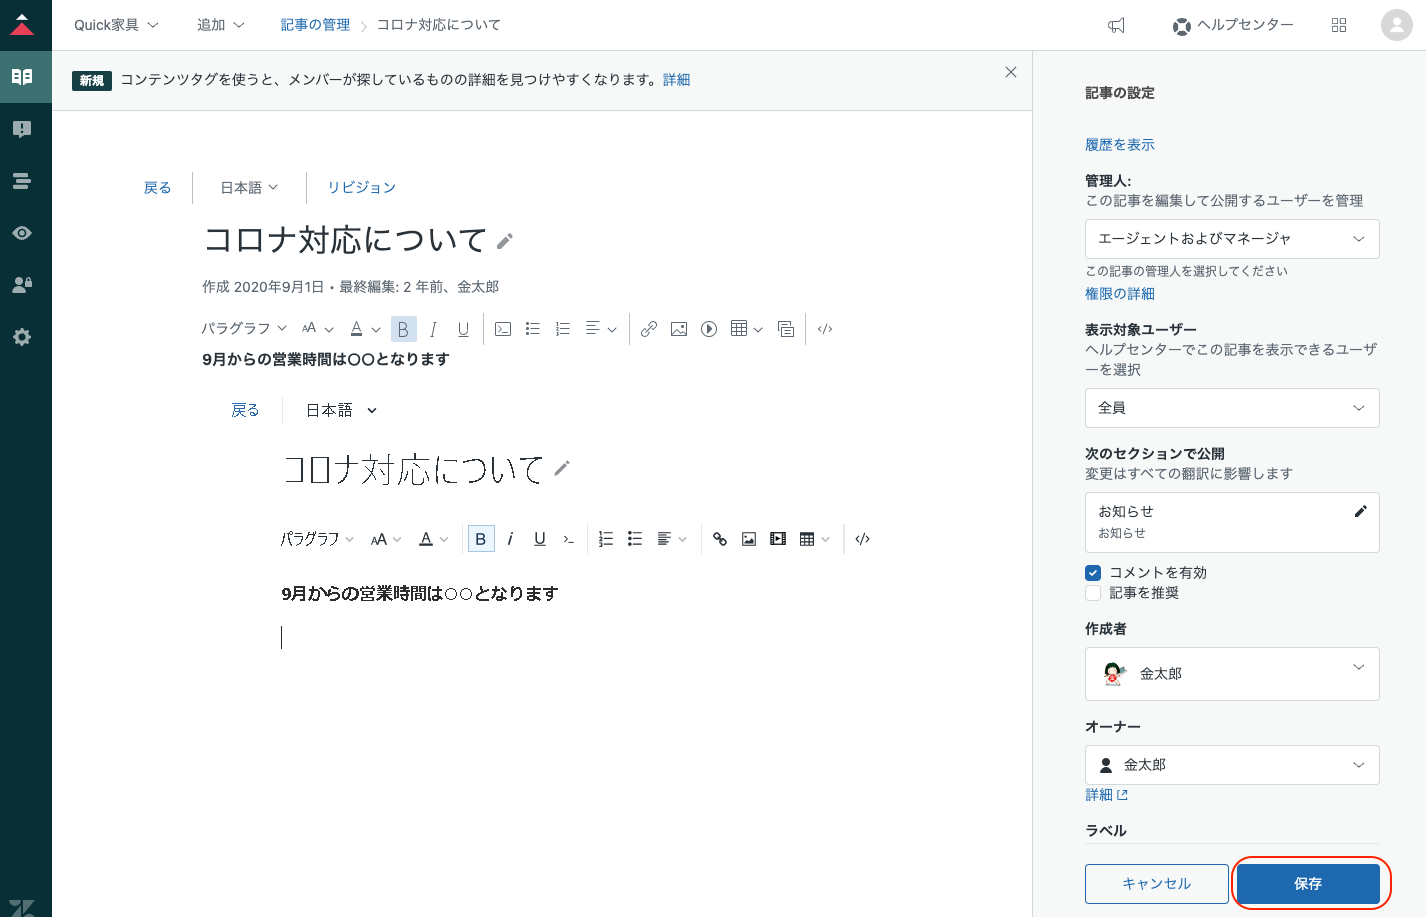Click the Zendesk logo at top of sidebar
1426x917 pixels.
coord(22,25)
